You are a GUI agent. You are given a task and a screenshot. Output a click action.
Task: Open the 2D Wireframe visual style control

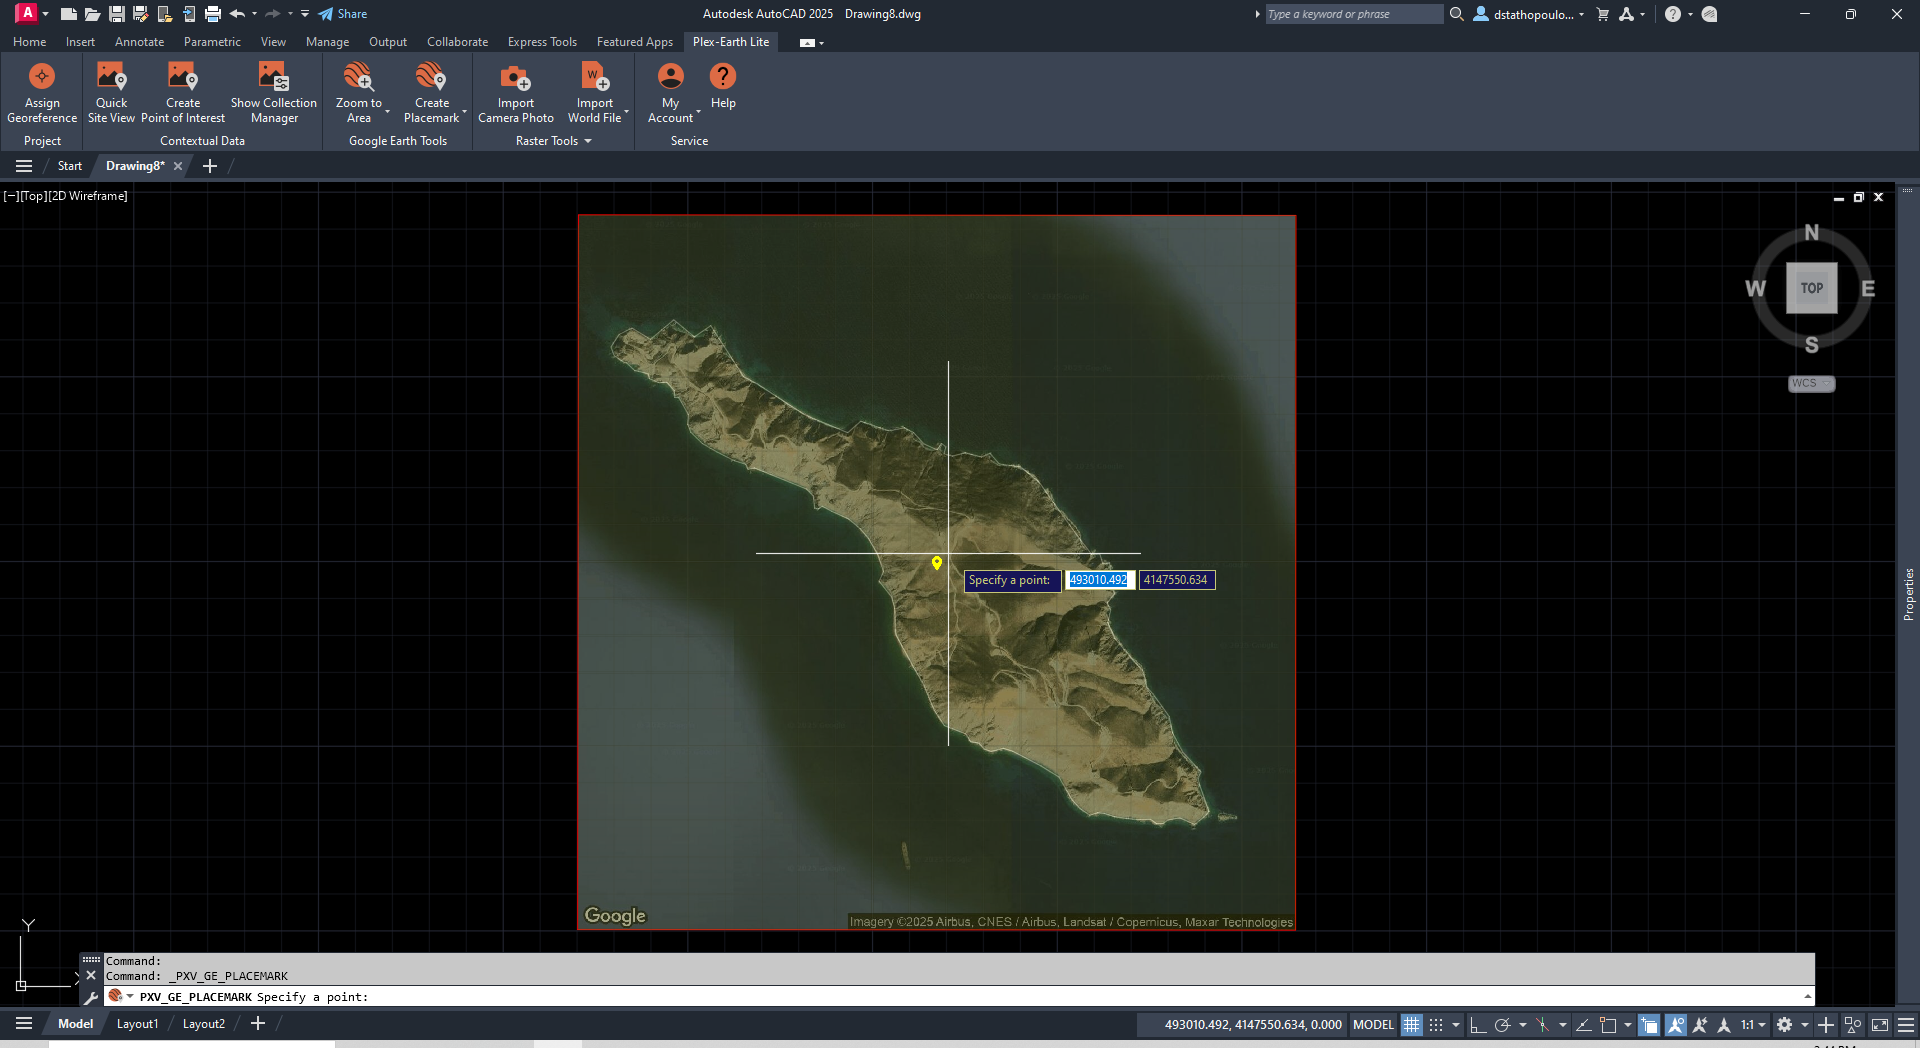tap(89, 196)
